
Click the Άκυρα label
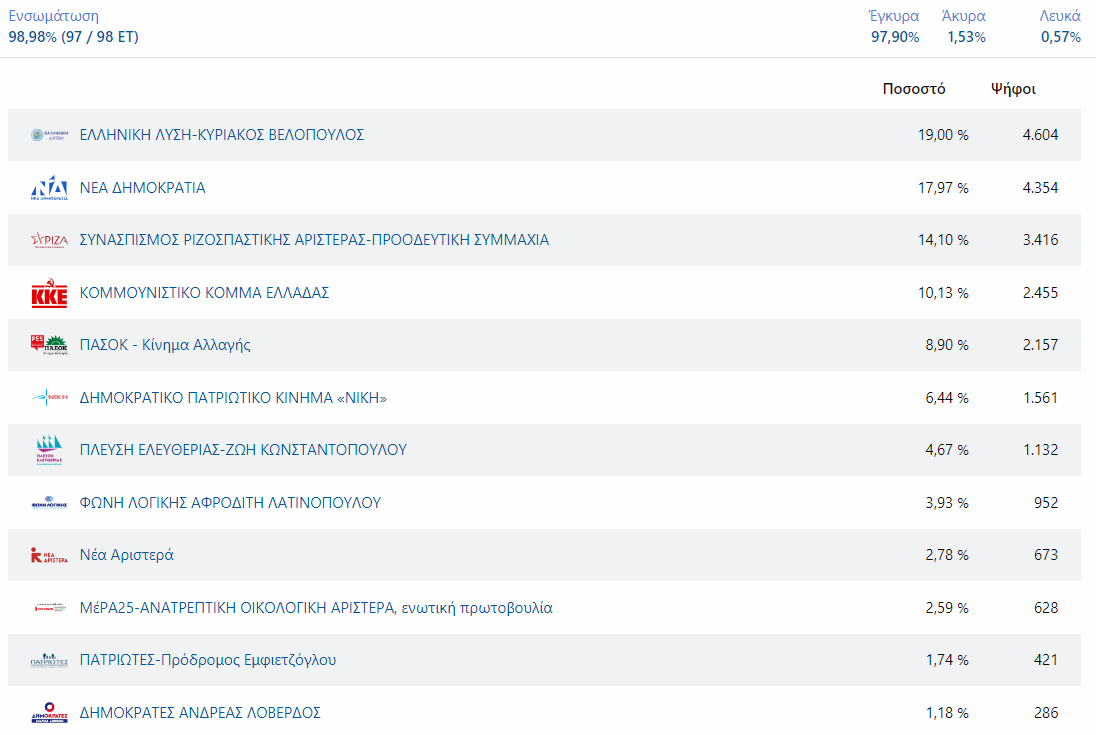[963, 16]
